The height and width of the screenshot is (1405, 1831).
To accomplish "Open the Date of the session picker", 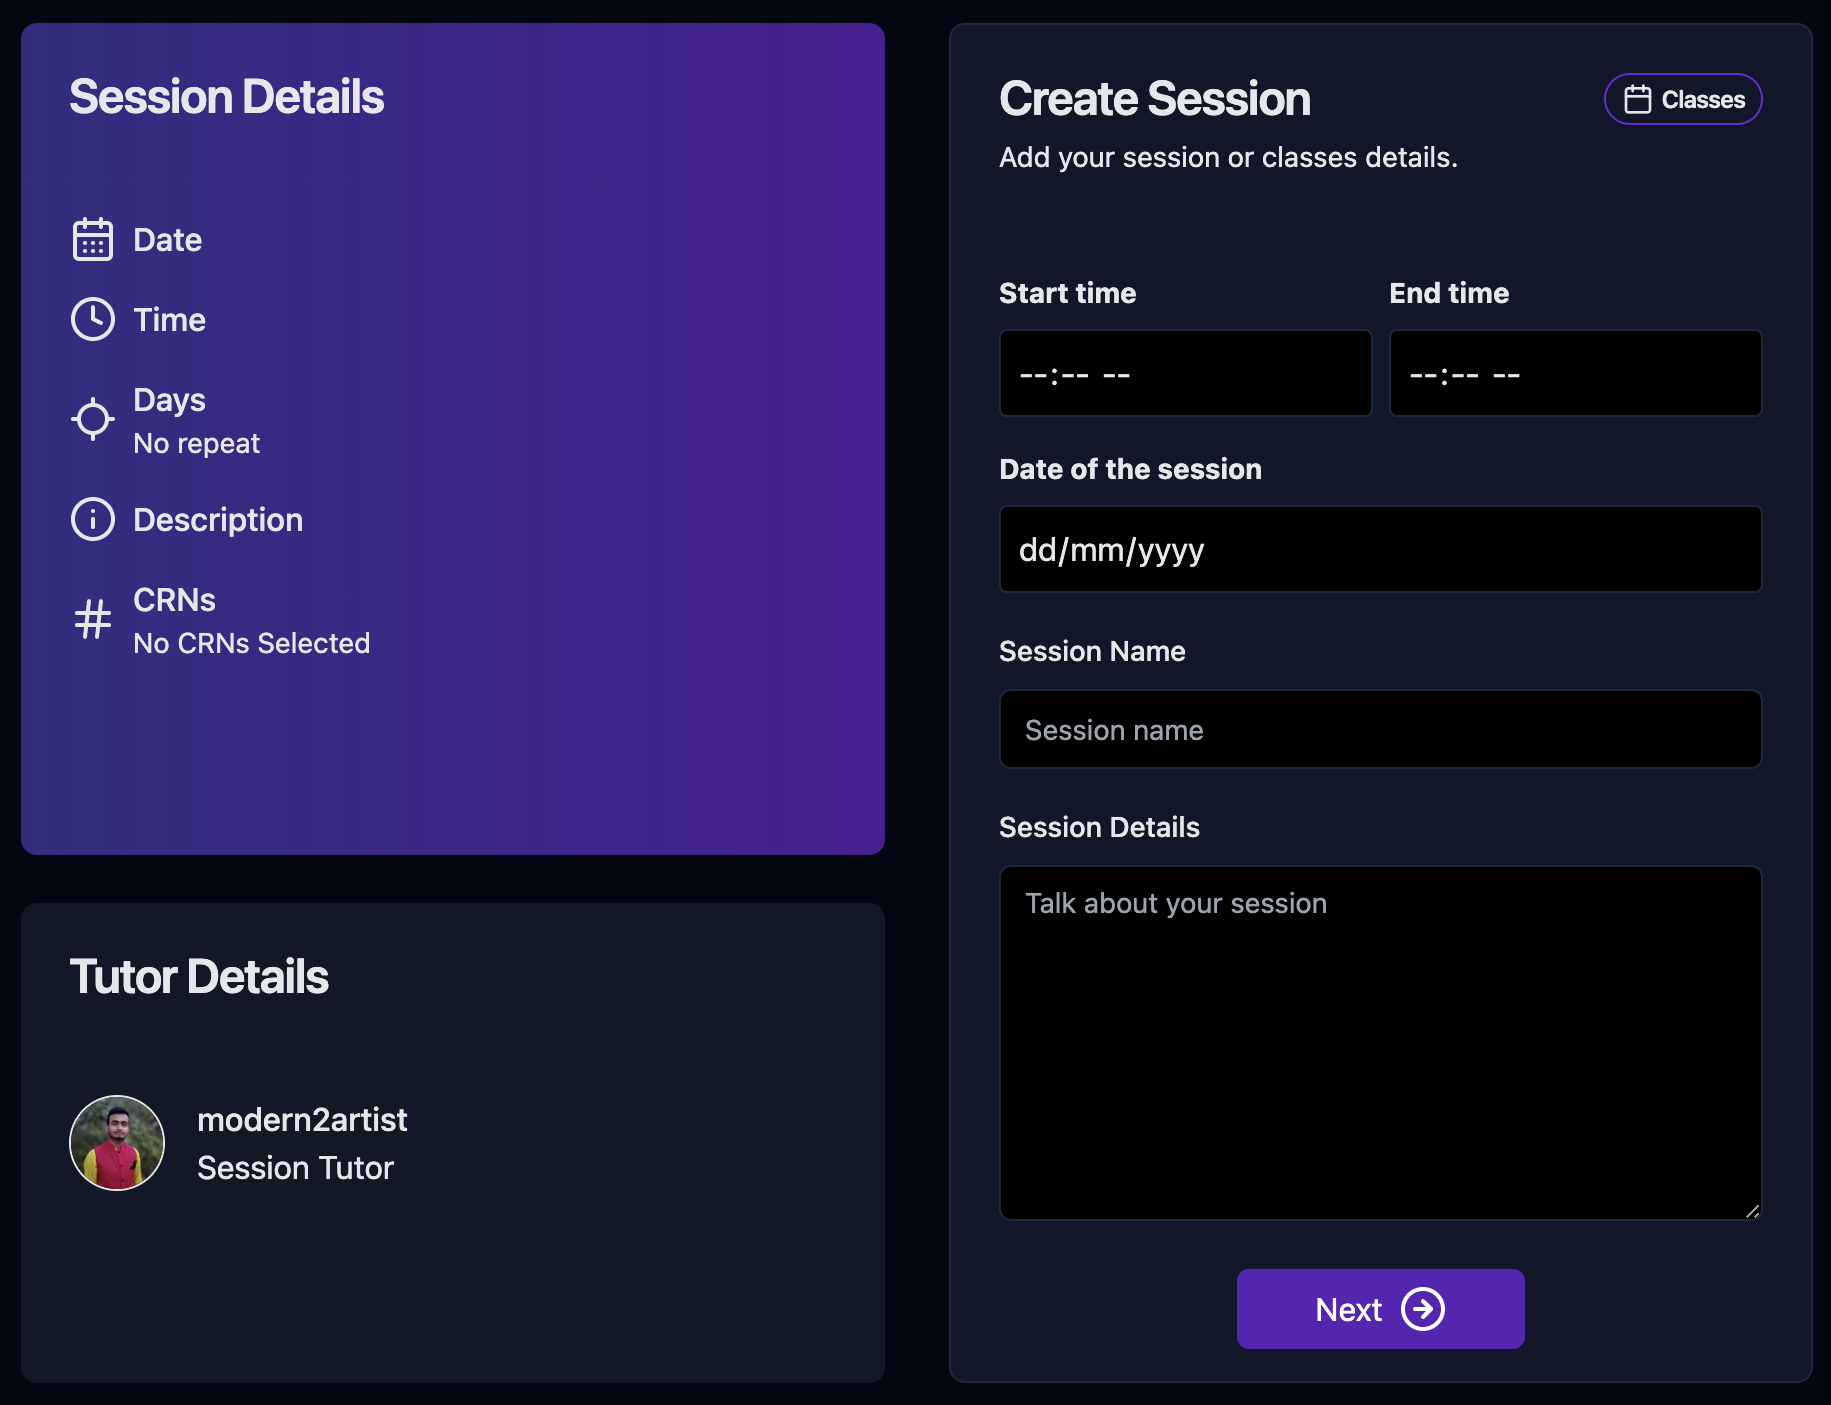I will point(1380,550).
